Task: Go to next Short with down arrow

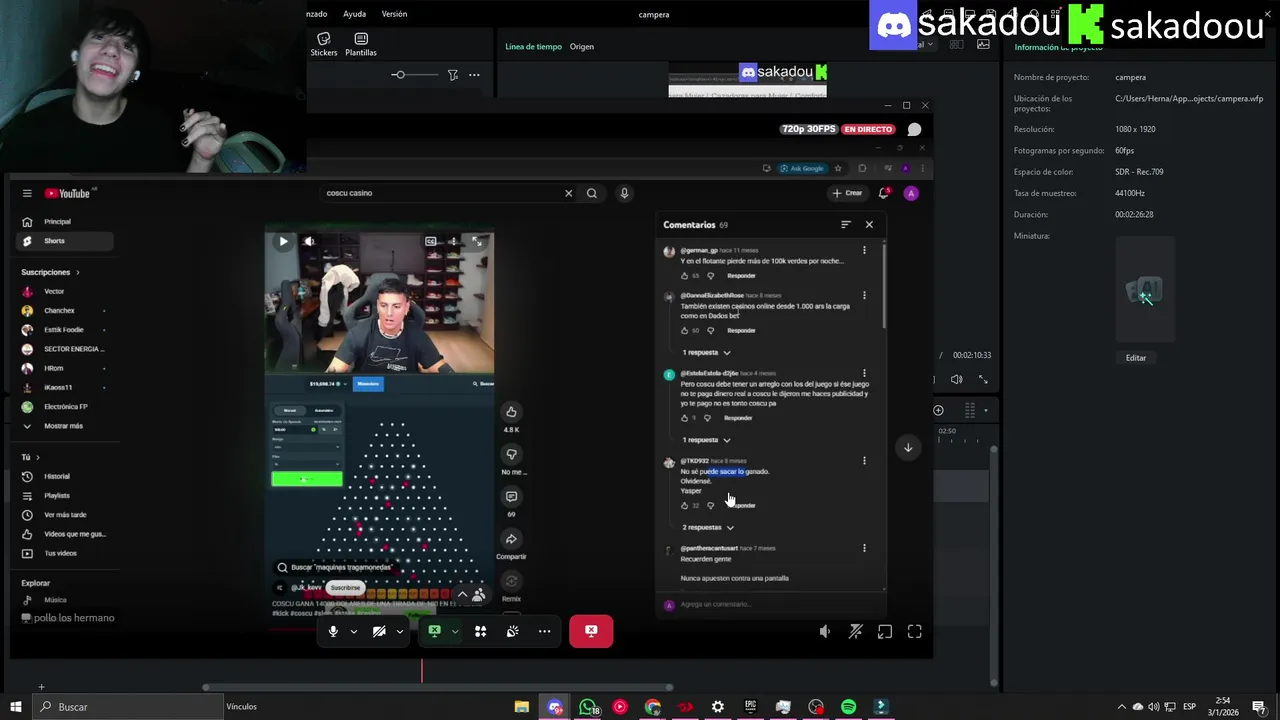Action: pyautogui.click(x=908, y=447)
